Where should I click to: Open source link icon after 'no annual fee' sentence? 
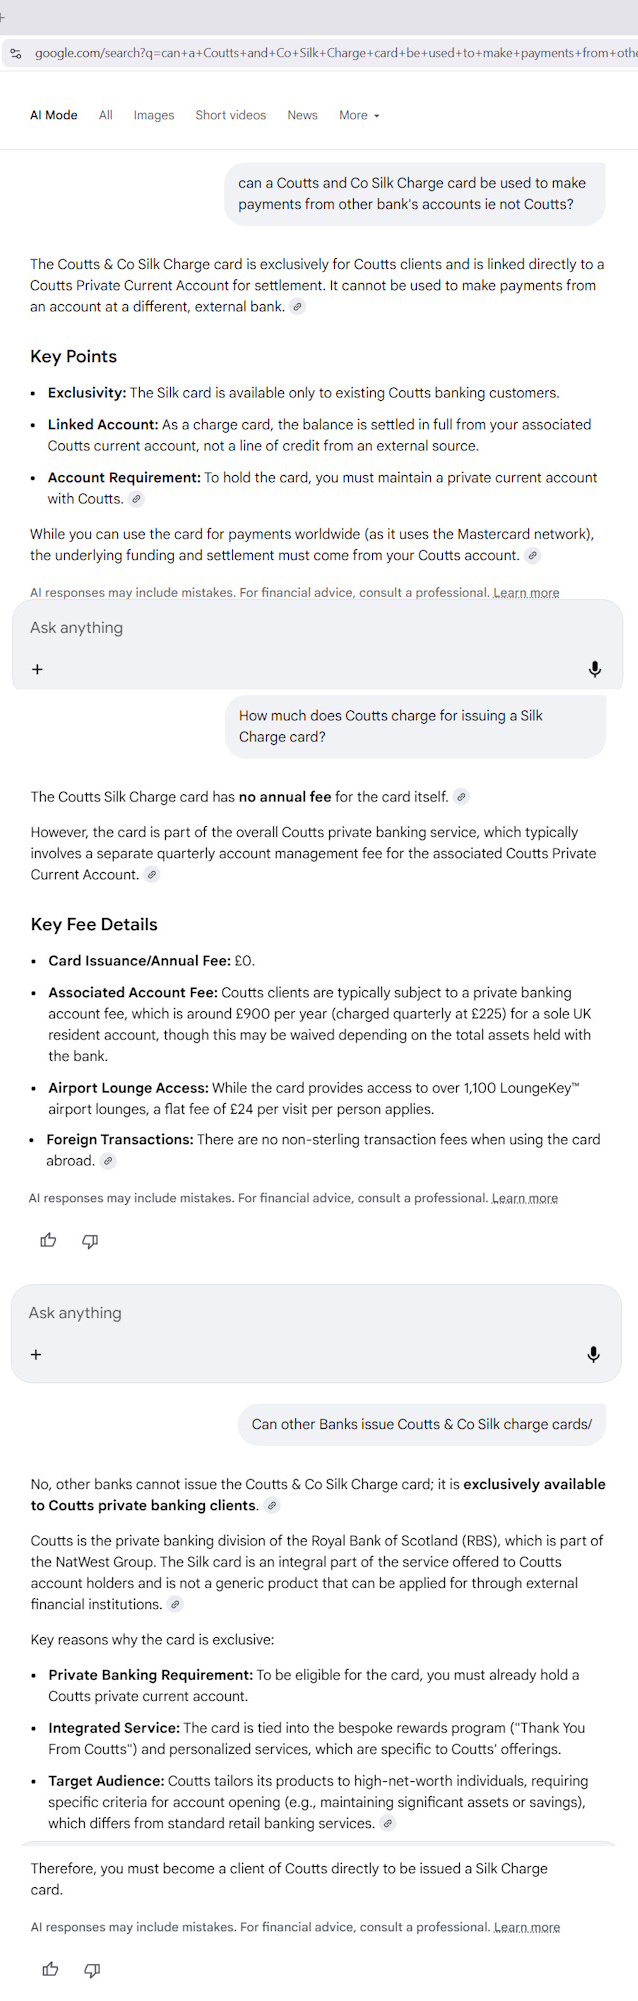point(461,797)
